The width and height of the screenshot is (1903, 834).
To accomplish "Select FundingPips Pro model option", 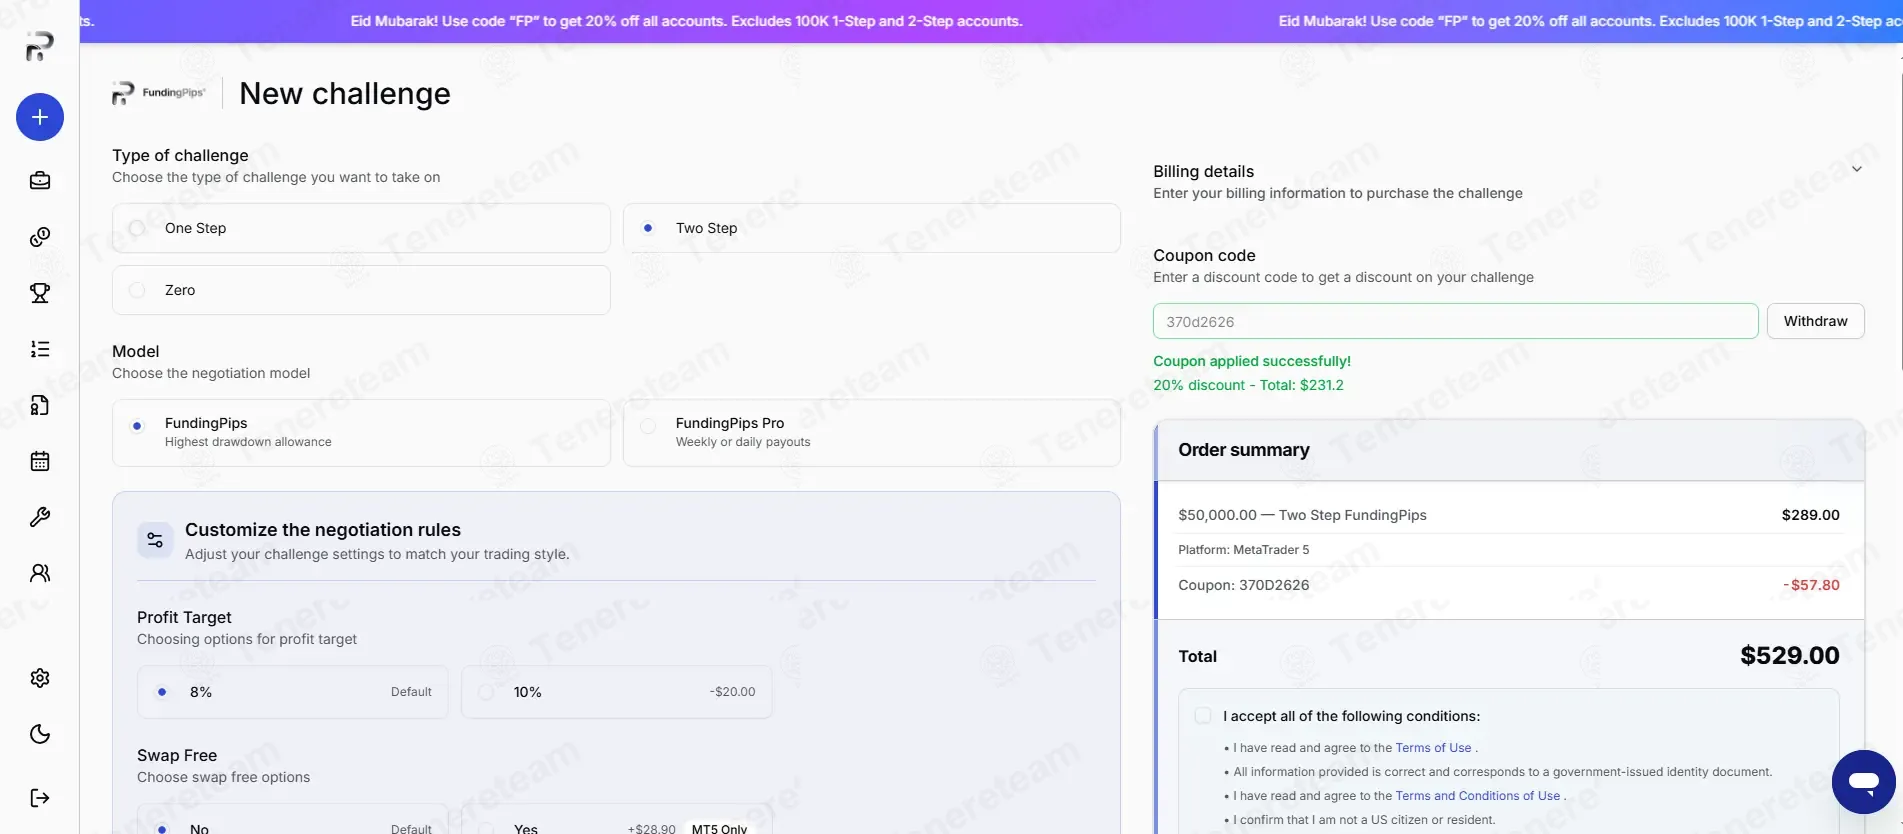I will (872, 432).
